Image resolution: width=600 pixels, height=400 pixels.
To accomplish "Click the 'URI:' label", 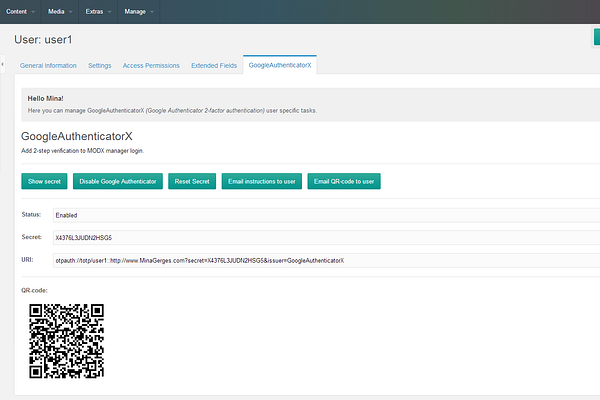I will [x=27, y=260].
